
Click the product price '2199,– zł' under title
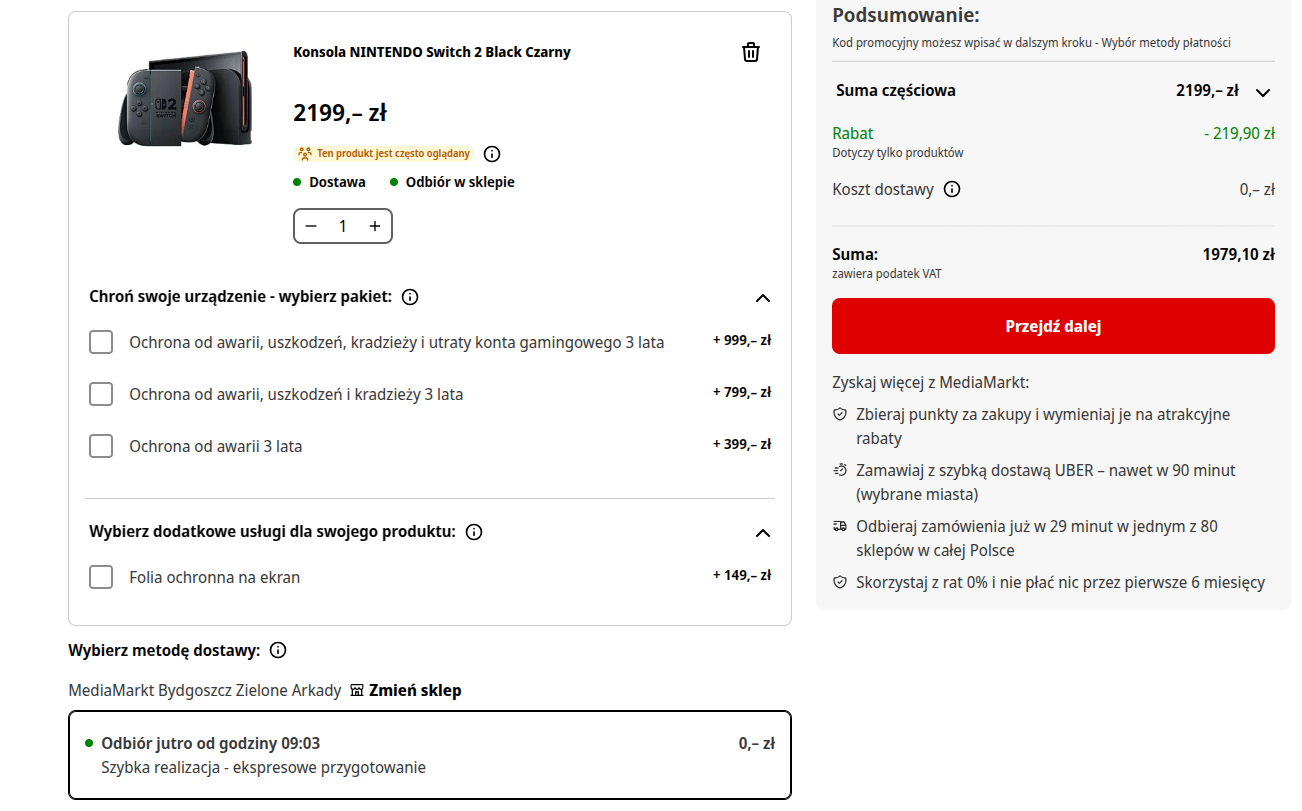point(340,113)
